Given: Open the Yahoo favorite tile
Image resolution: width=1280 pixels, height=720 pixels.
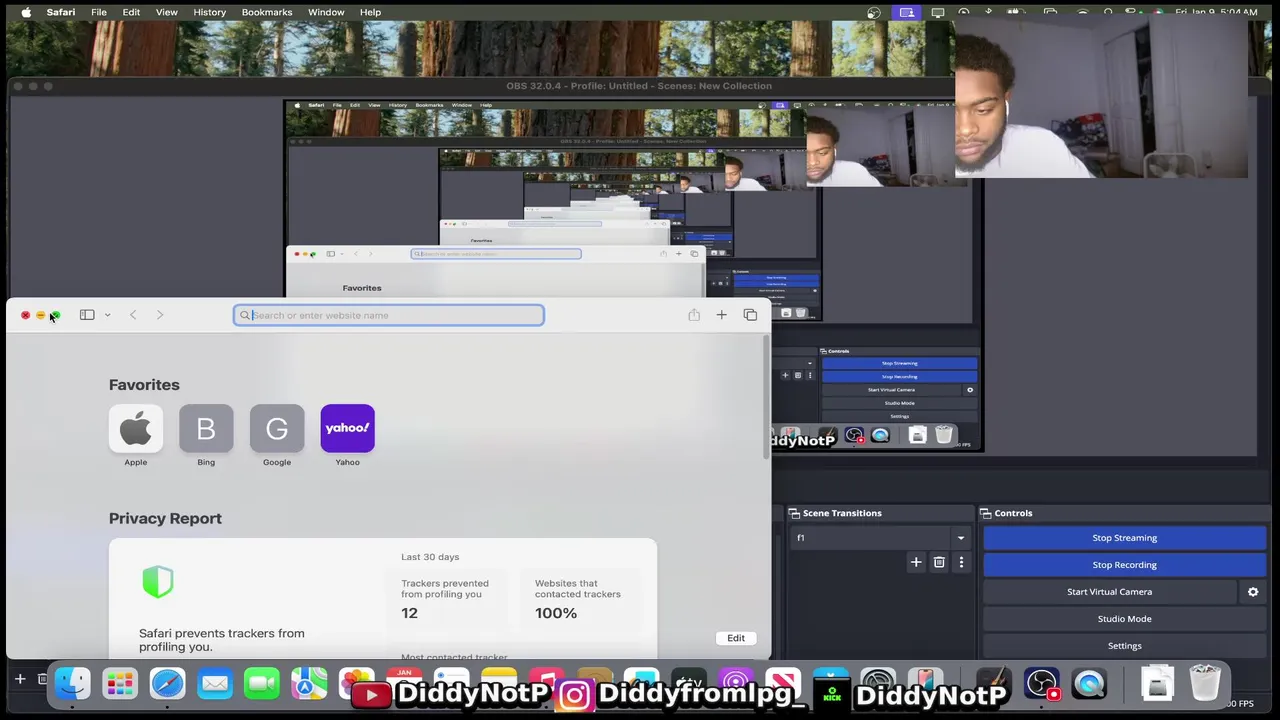Looking at the screenshot, I should click(x=347, y=429).
